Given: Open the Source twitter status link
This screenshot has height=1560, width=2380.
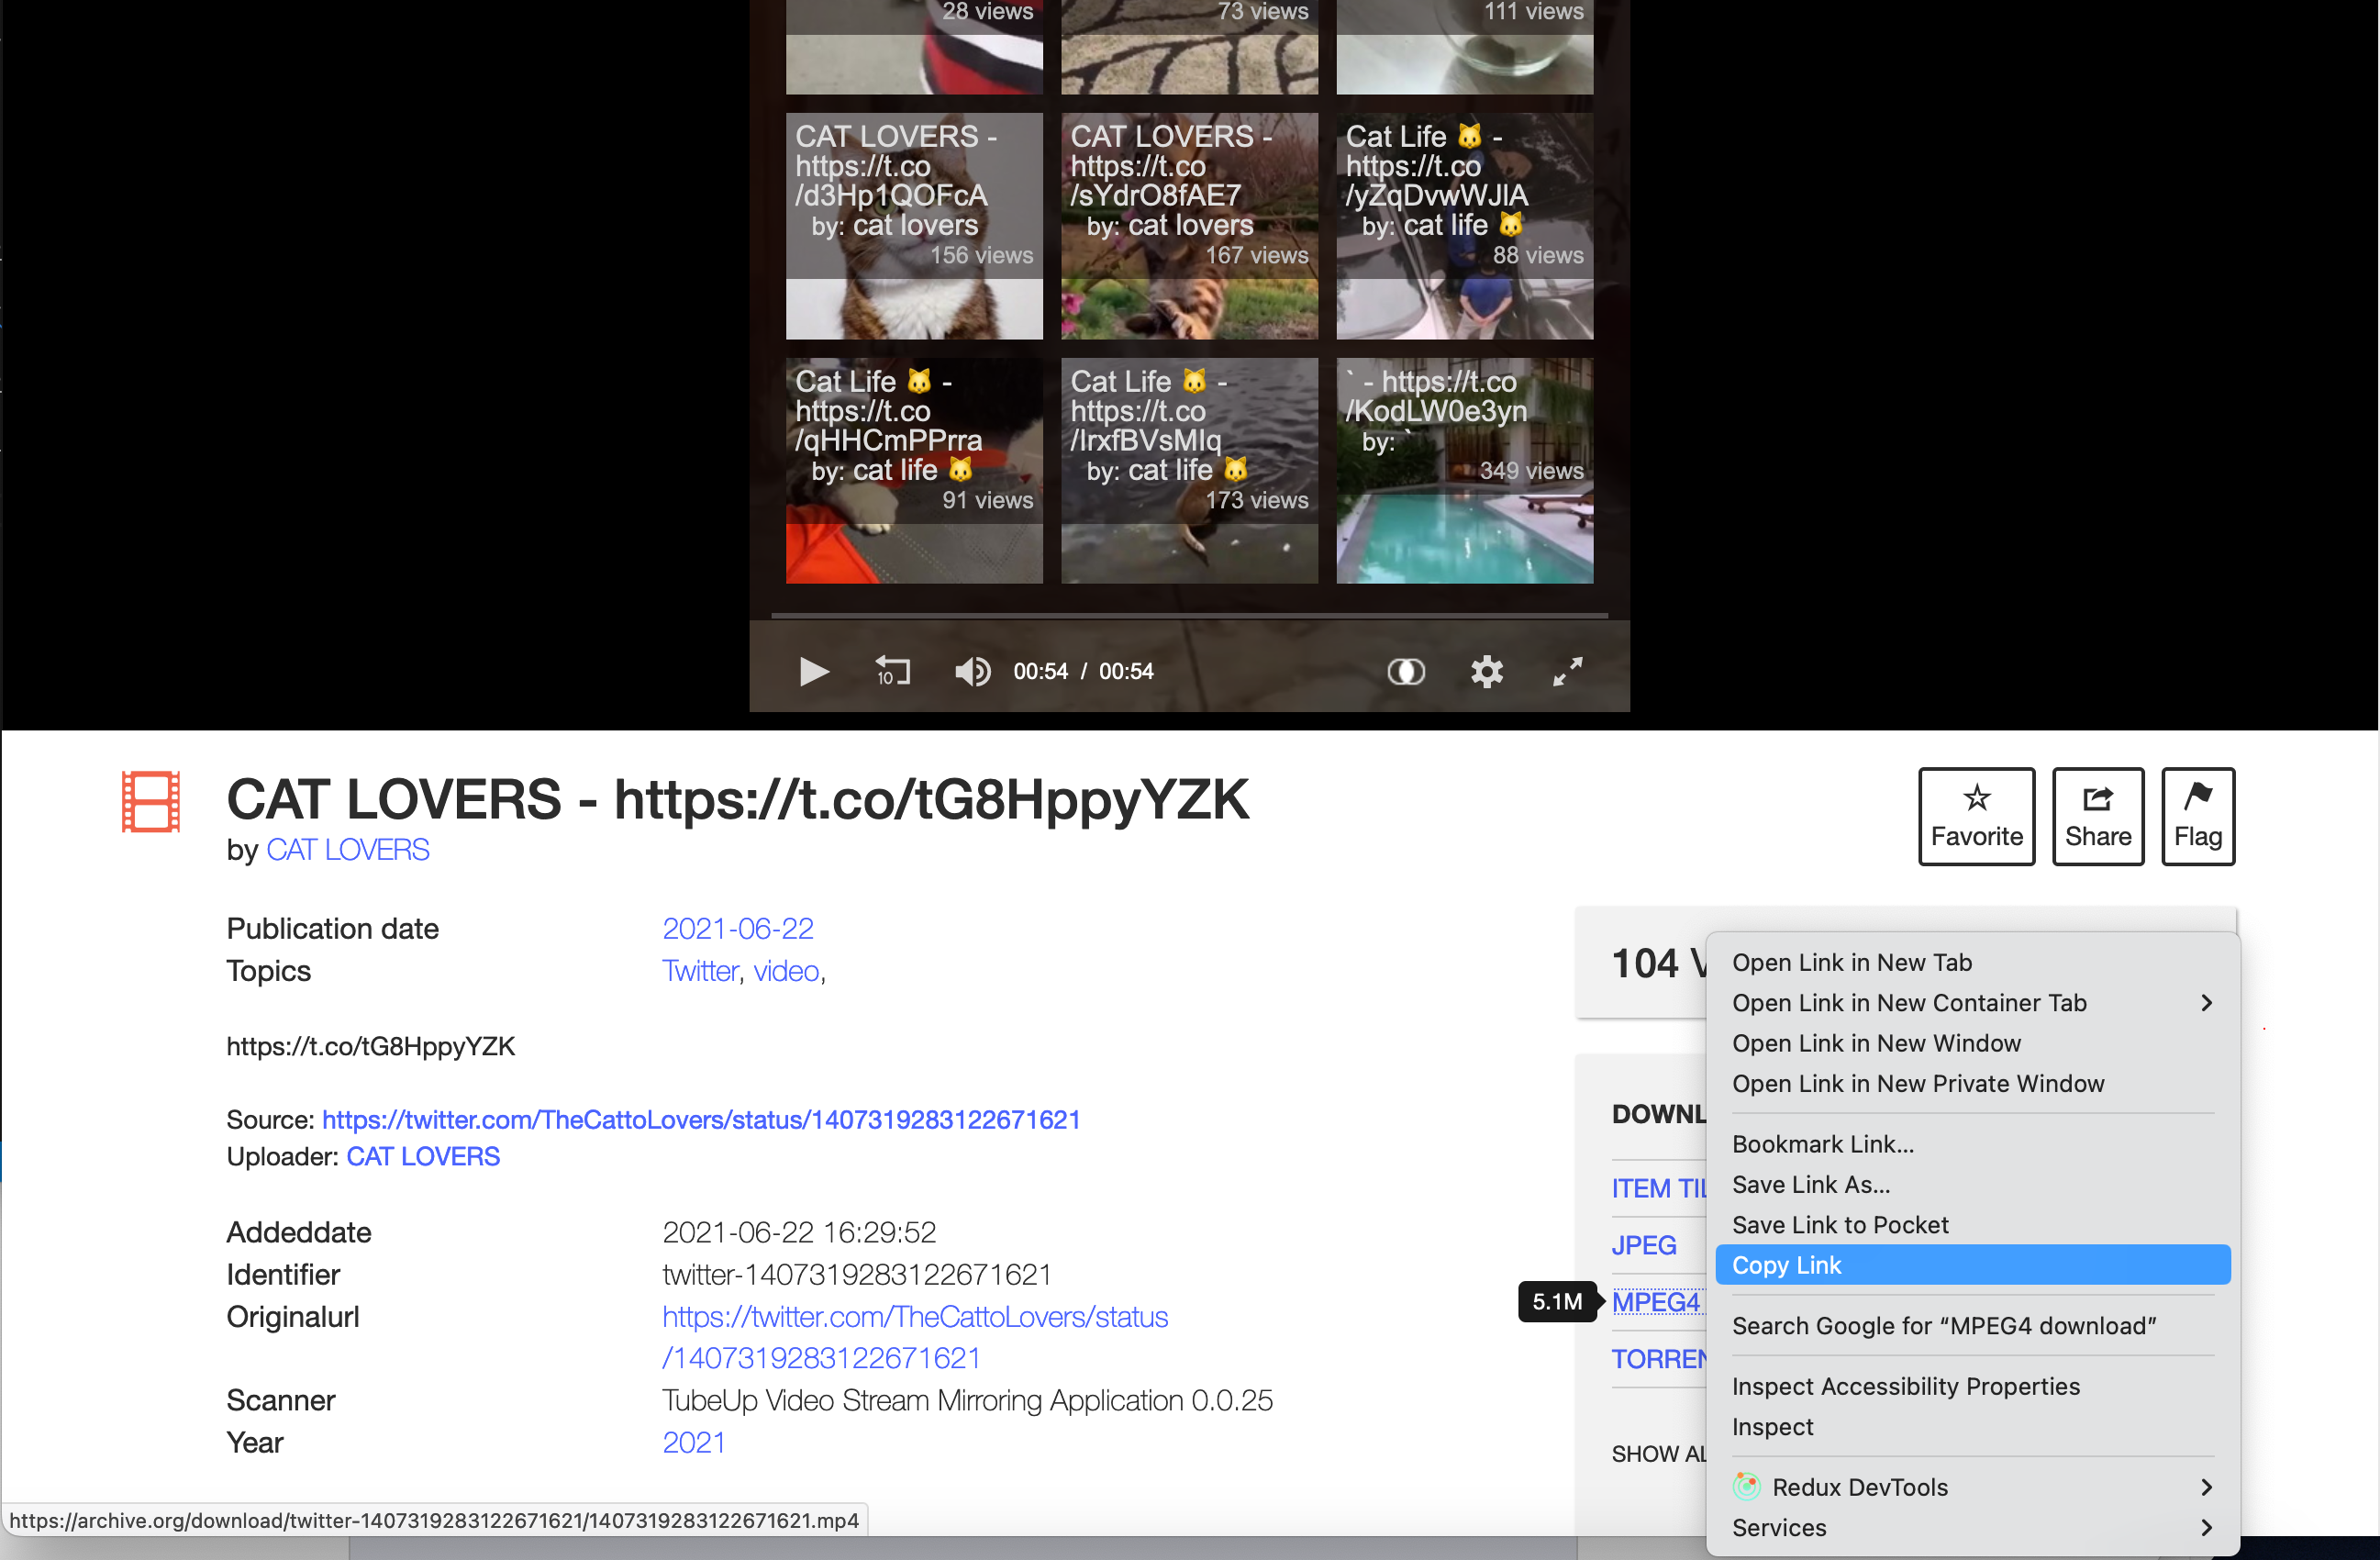Looking at the screenshot, I should (701, 1119).
